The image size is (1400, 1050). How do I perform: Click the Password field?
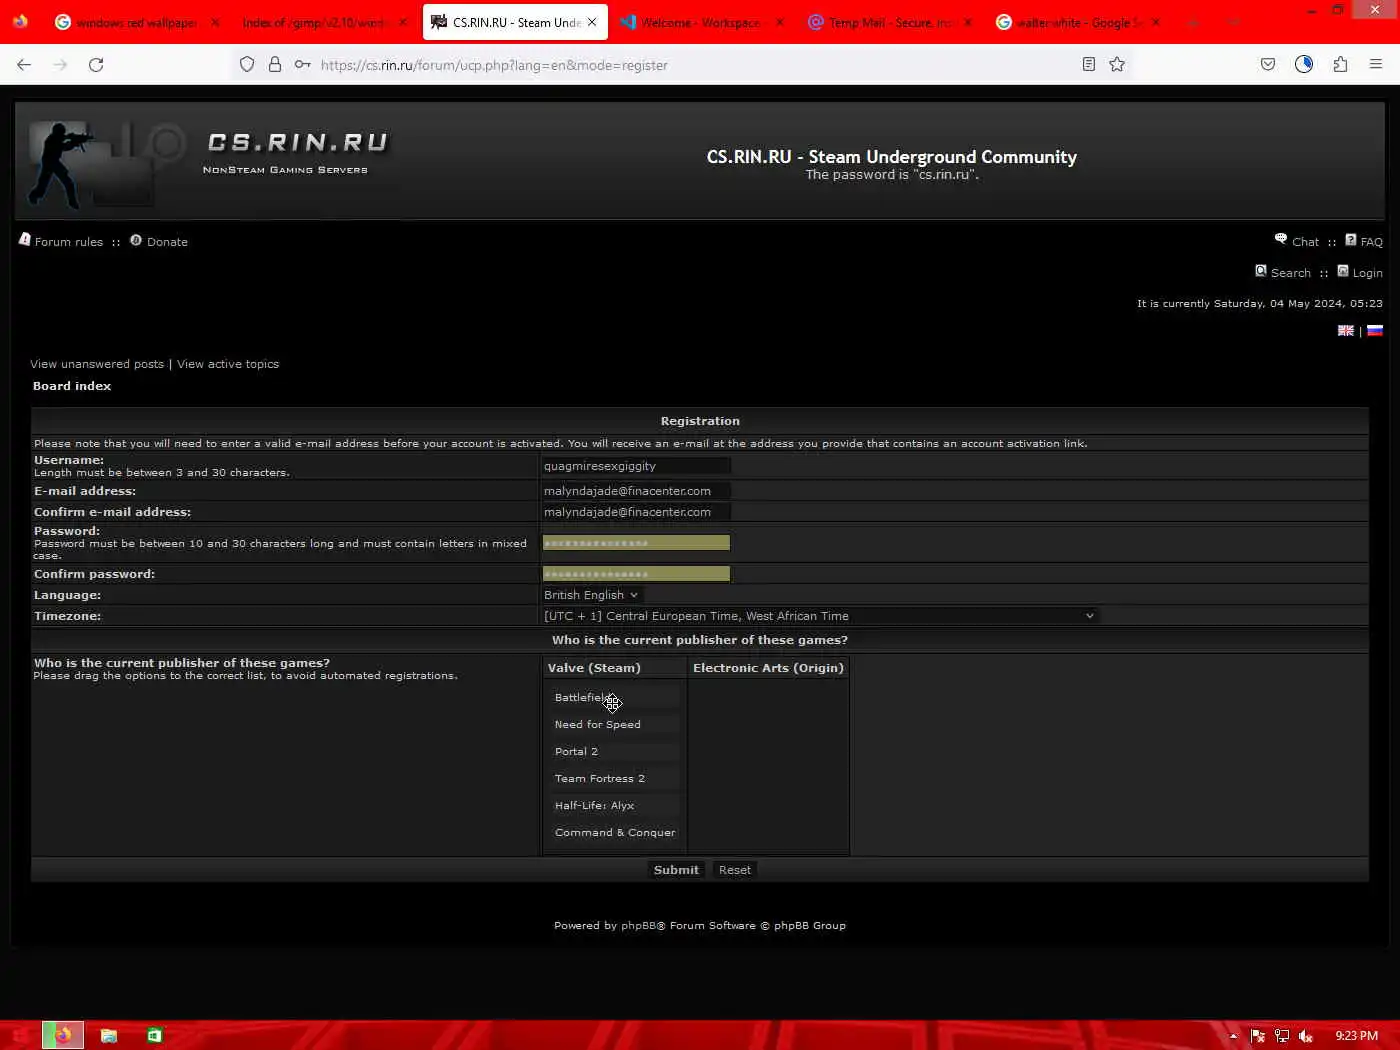click(x=636, y=543)
